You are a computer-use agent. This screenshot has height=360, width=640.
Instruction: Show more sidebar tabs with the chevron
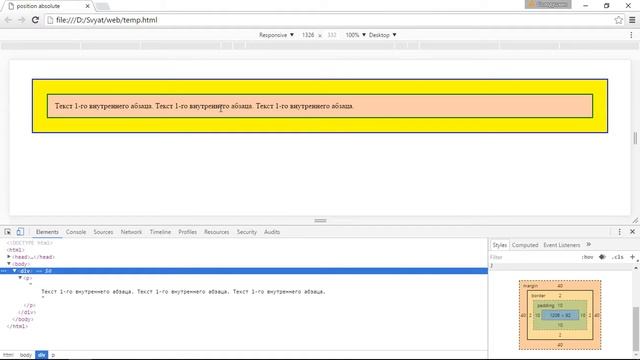coord(589,244)
